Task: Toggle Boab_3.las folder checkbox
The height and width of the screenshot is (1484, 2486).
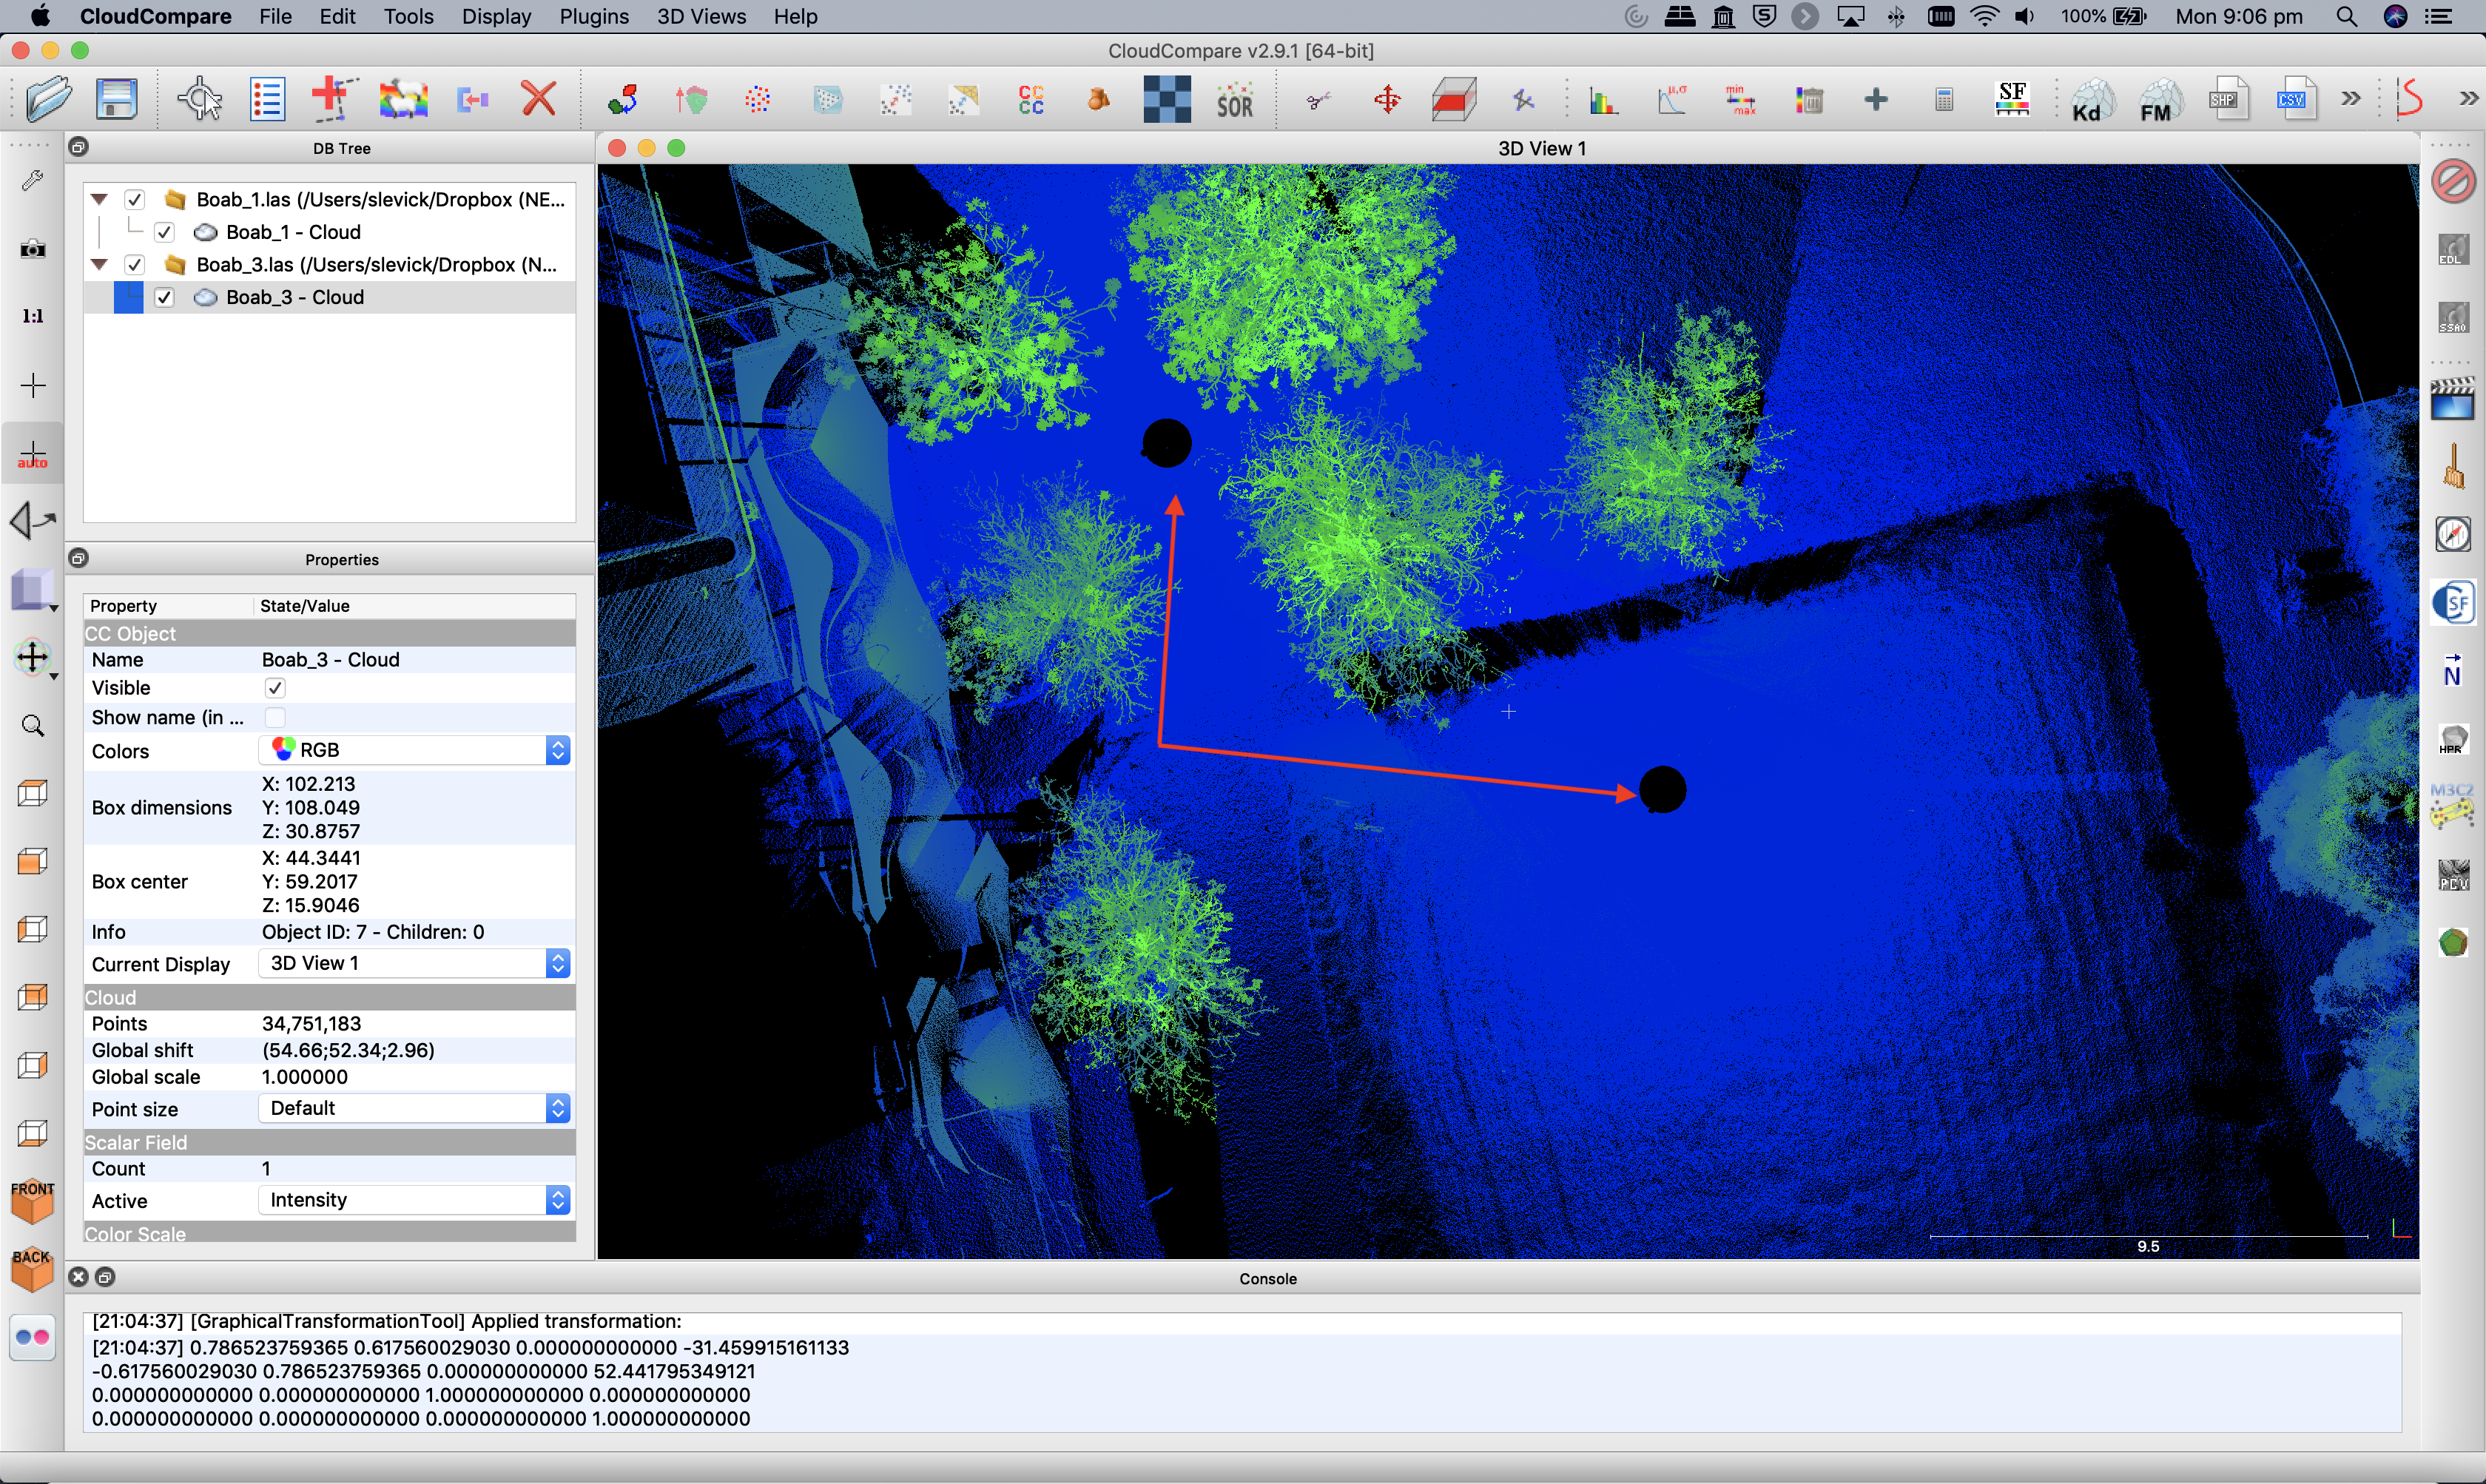Action: pyautogui.click(x=134, y=265)
